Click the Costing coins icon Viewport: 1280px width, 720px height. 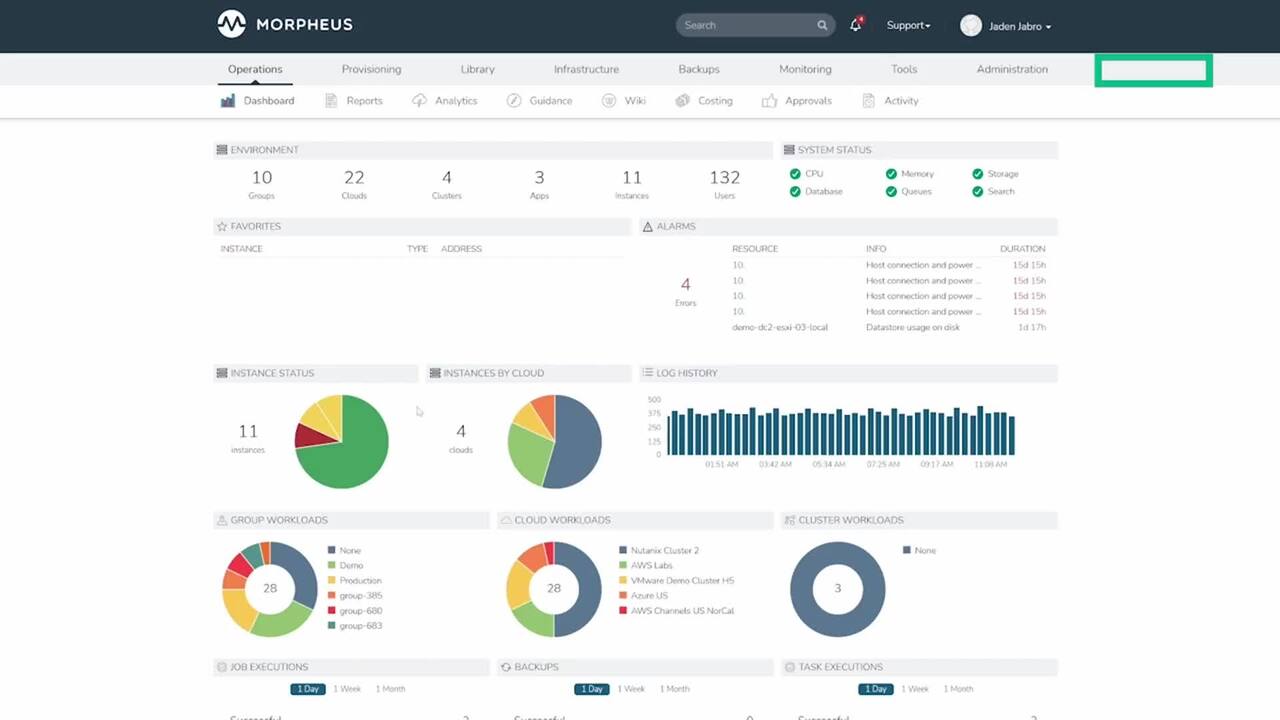(682, 101)
